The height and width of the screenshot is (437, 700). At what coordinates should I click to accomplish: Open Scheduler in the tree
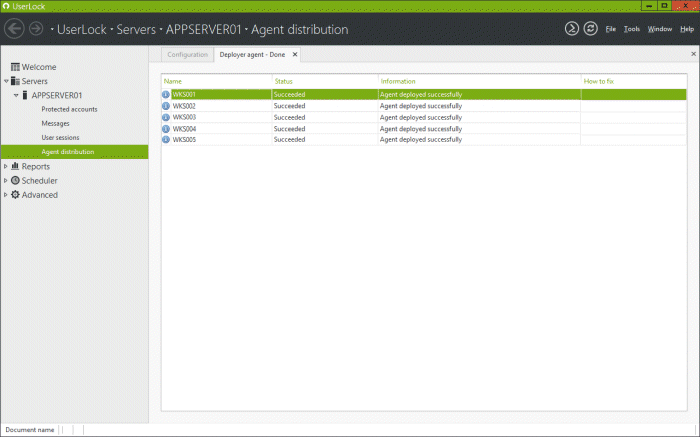(x=39, y=181)
